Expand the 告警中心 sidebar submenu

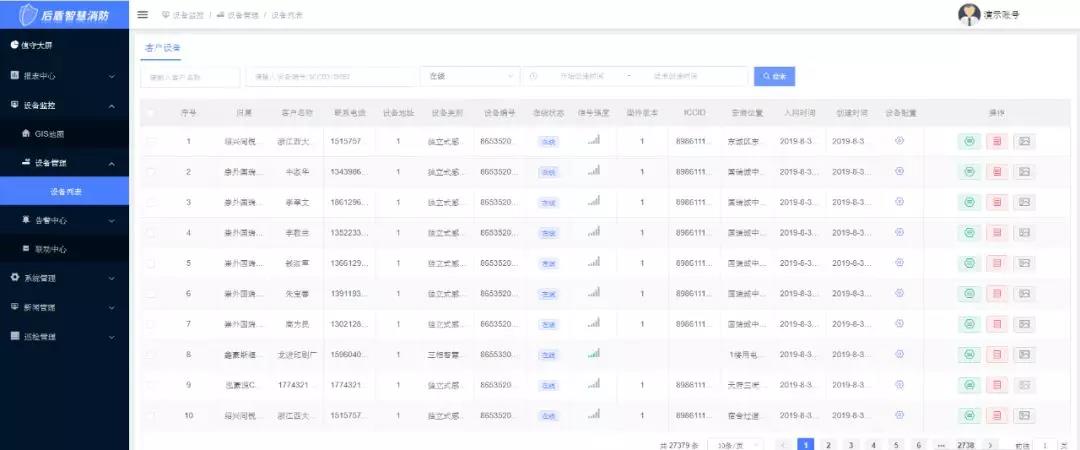64,221
